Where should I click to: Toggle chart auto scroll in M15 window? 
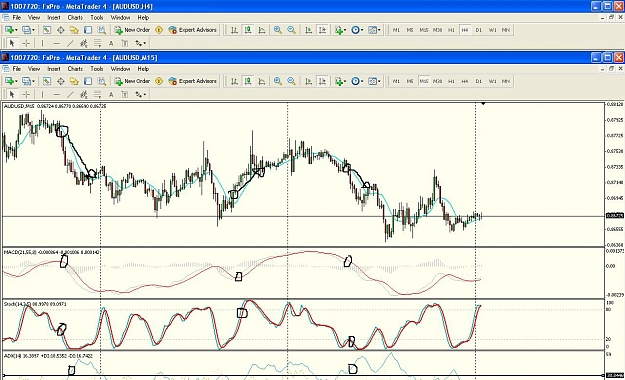tap(309, 81)
